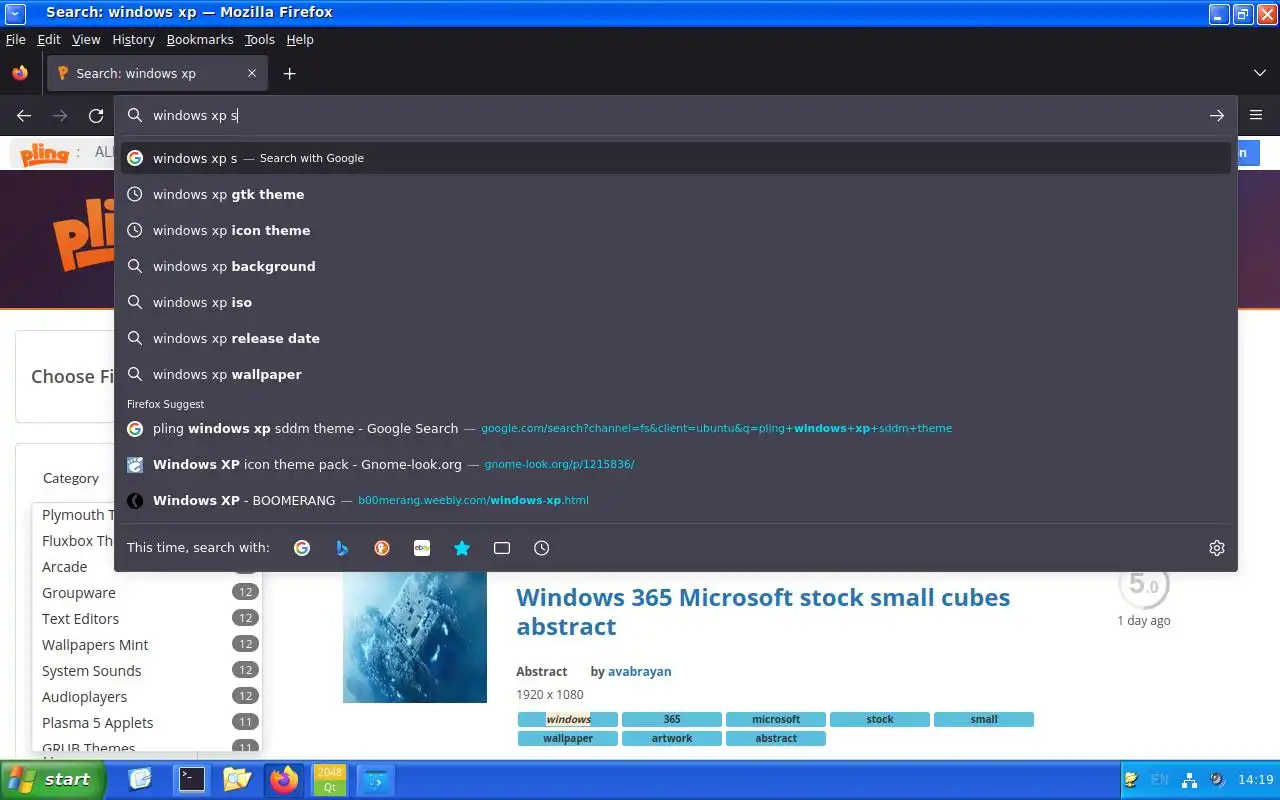Select the 'Search: windows xp' tab
The width and height of the screenshot is (1280, 800).
pyautogui.click(x=158, y=73)
